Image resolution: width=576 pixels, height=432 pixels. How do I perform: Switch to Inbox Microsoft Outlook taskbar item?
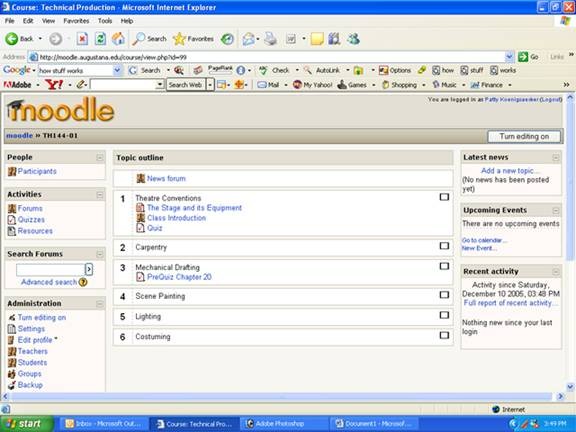click(x=104, y=424)
